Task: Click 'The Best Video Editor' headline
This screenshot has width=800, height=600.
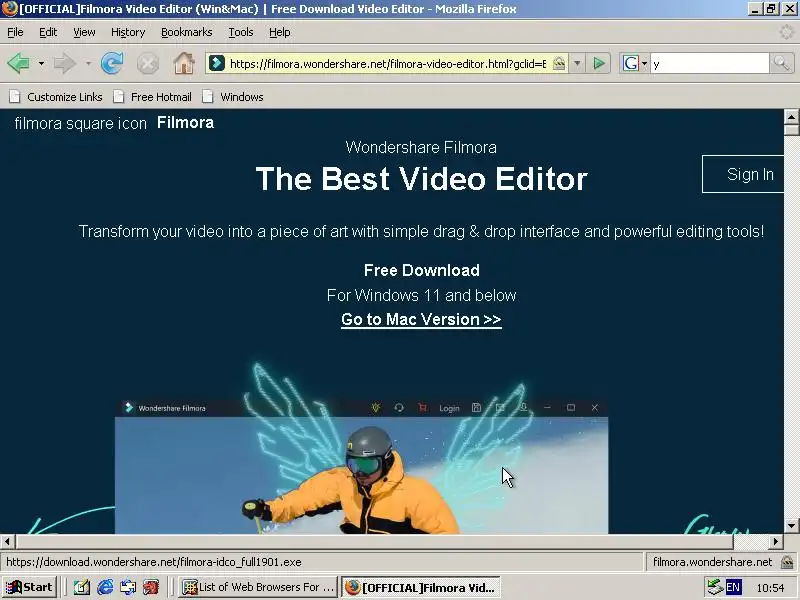Action: coord(421,179)
